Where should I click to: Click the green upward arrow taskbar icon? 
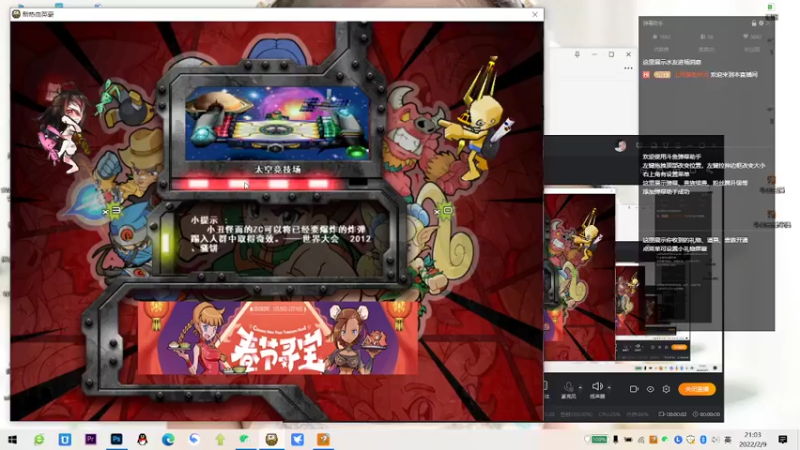[x=220, y=439]
